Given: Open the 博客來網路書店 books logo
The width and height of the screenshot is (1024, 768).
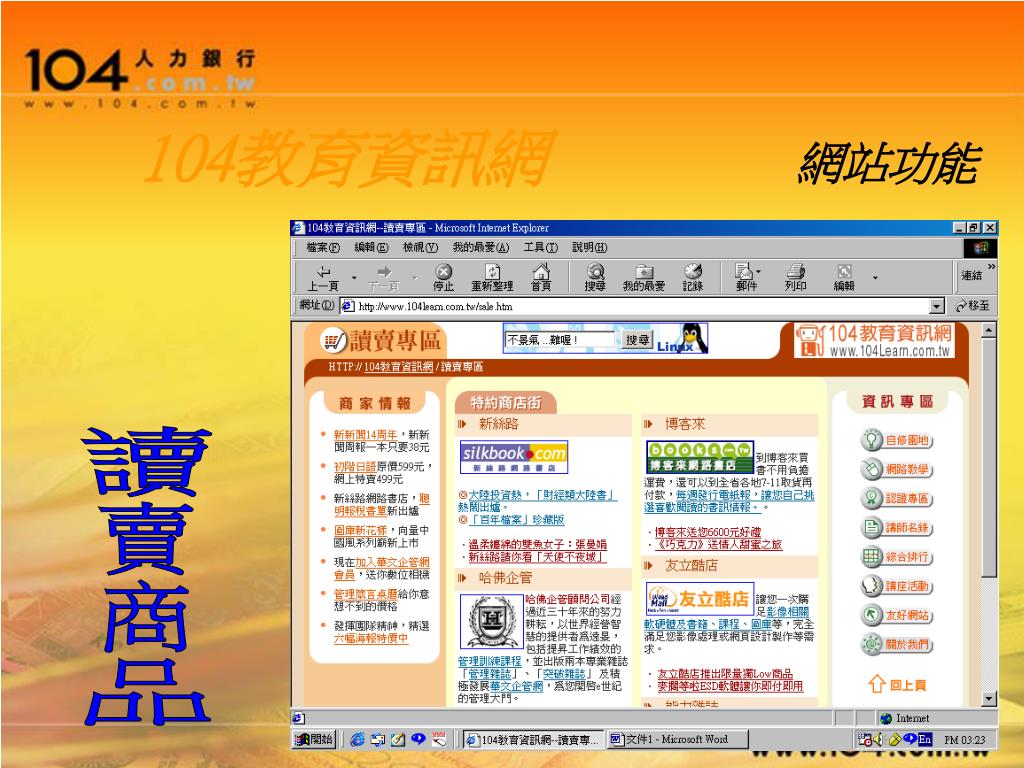Looking at the screenshot, I should pyautogui.click(x=699, y=457).
